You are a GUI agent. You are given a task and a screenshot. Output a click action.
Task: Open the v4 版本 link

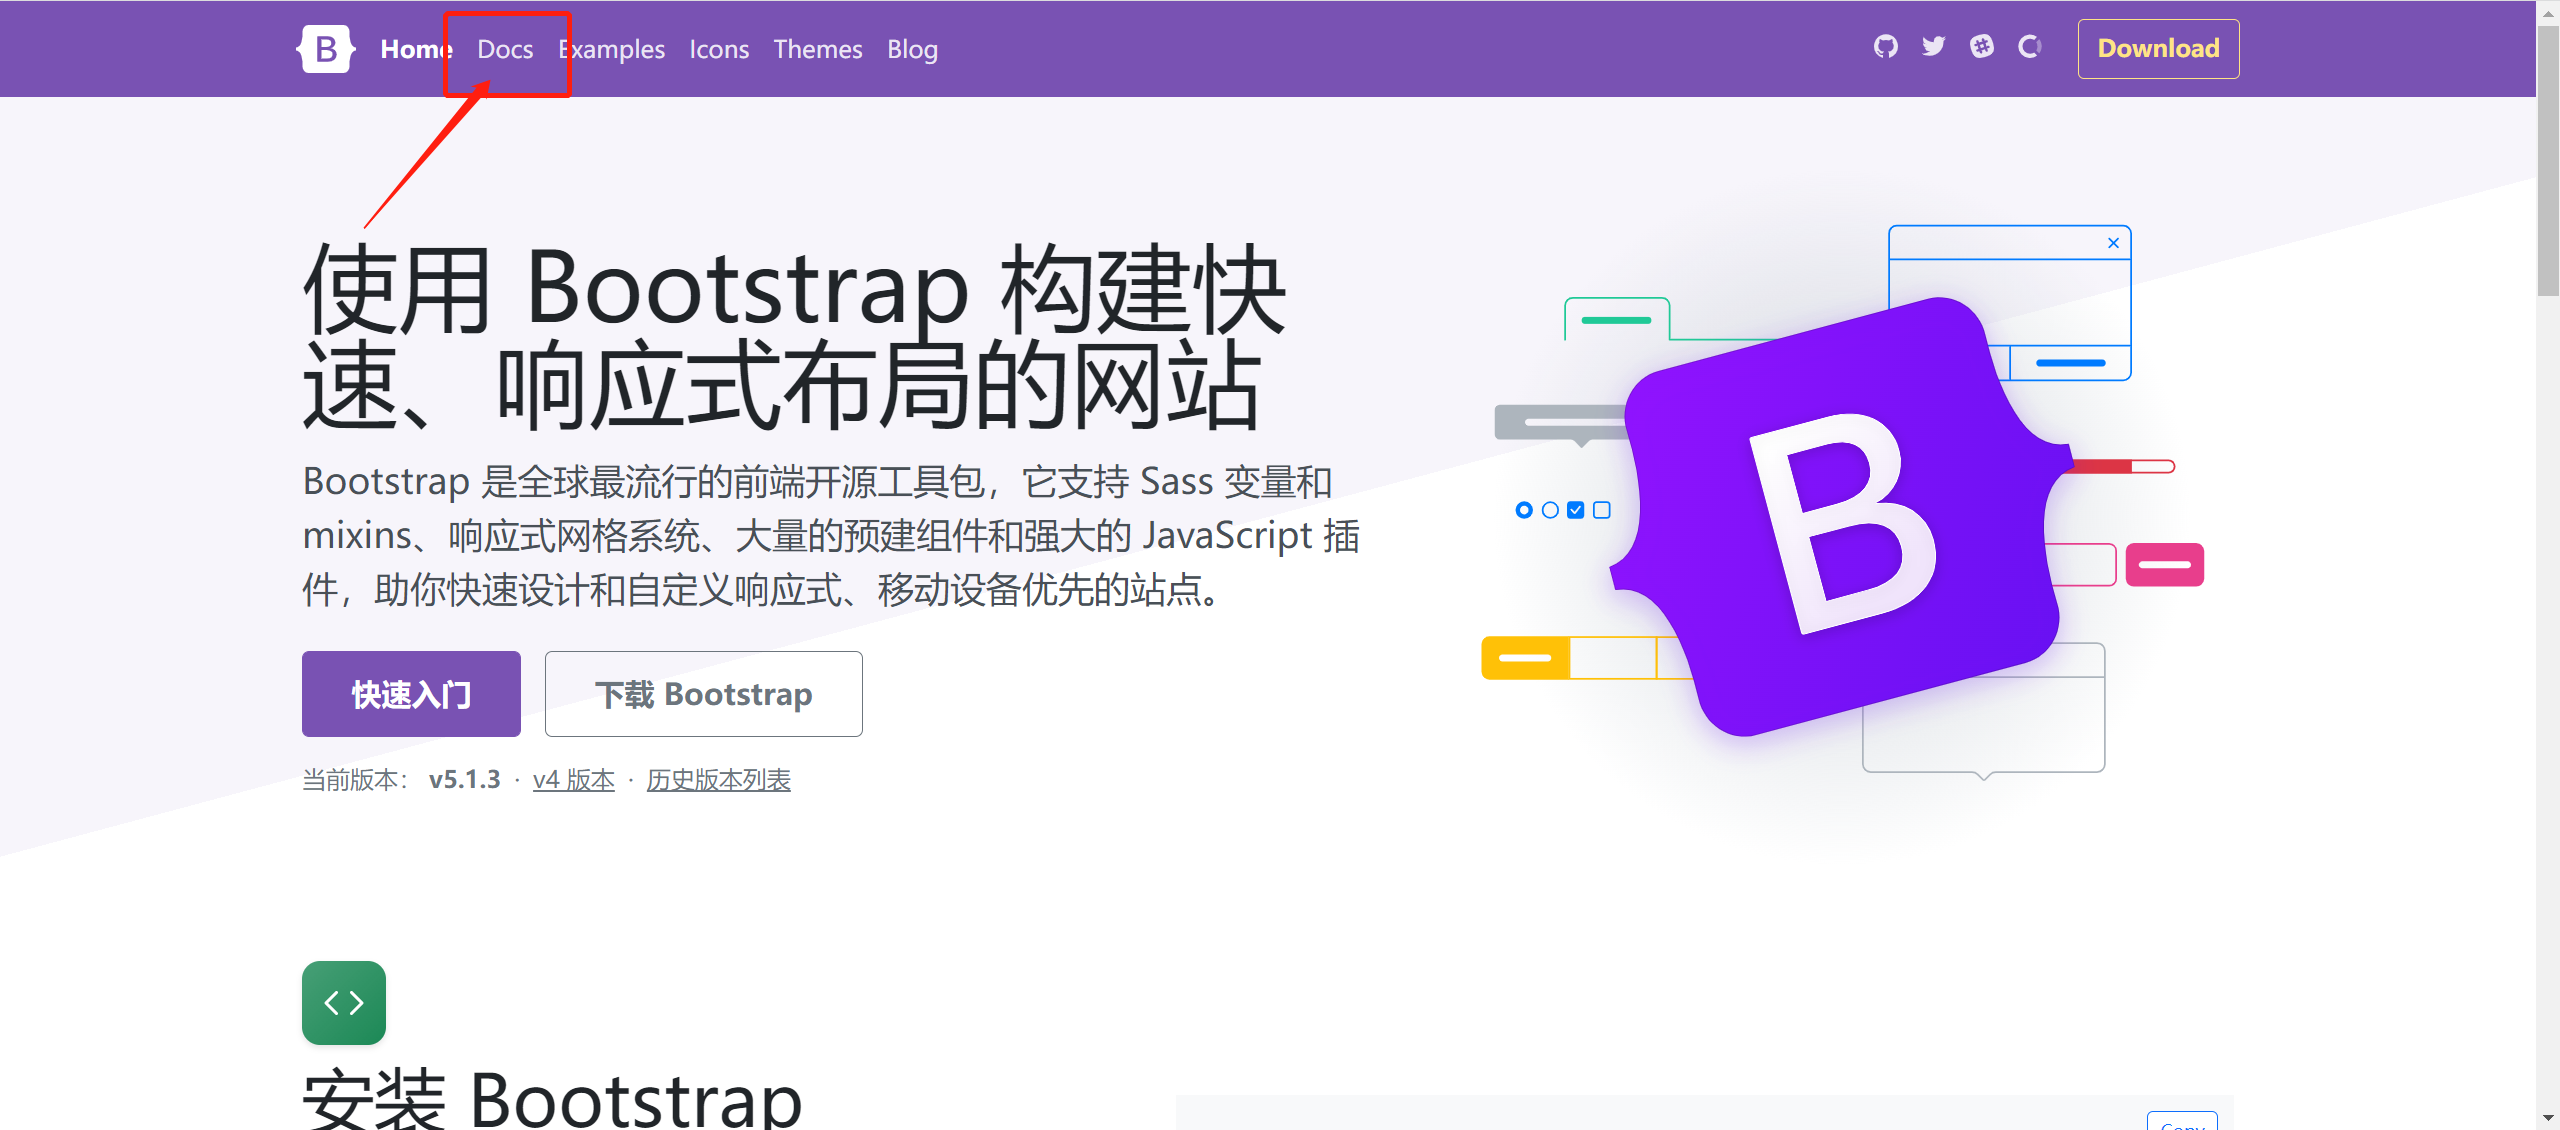(x=573, y=780)
